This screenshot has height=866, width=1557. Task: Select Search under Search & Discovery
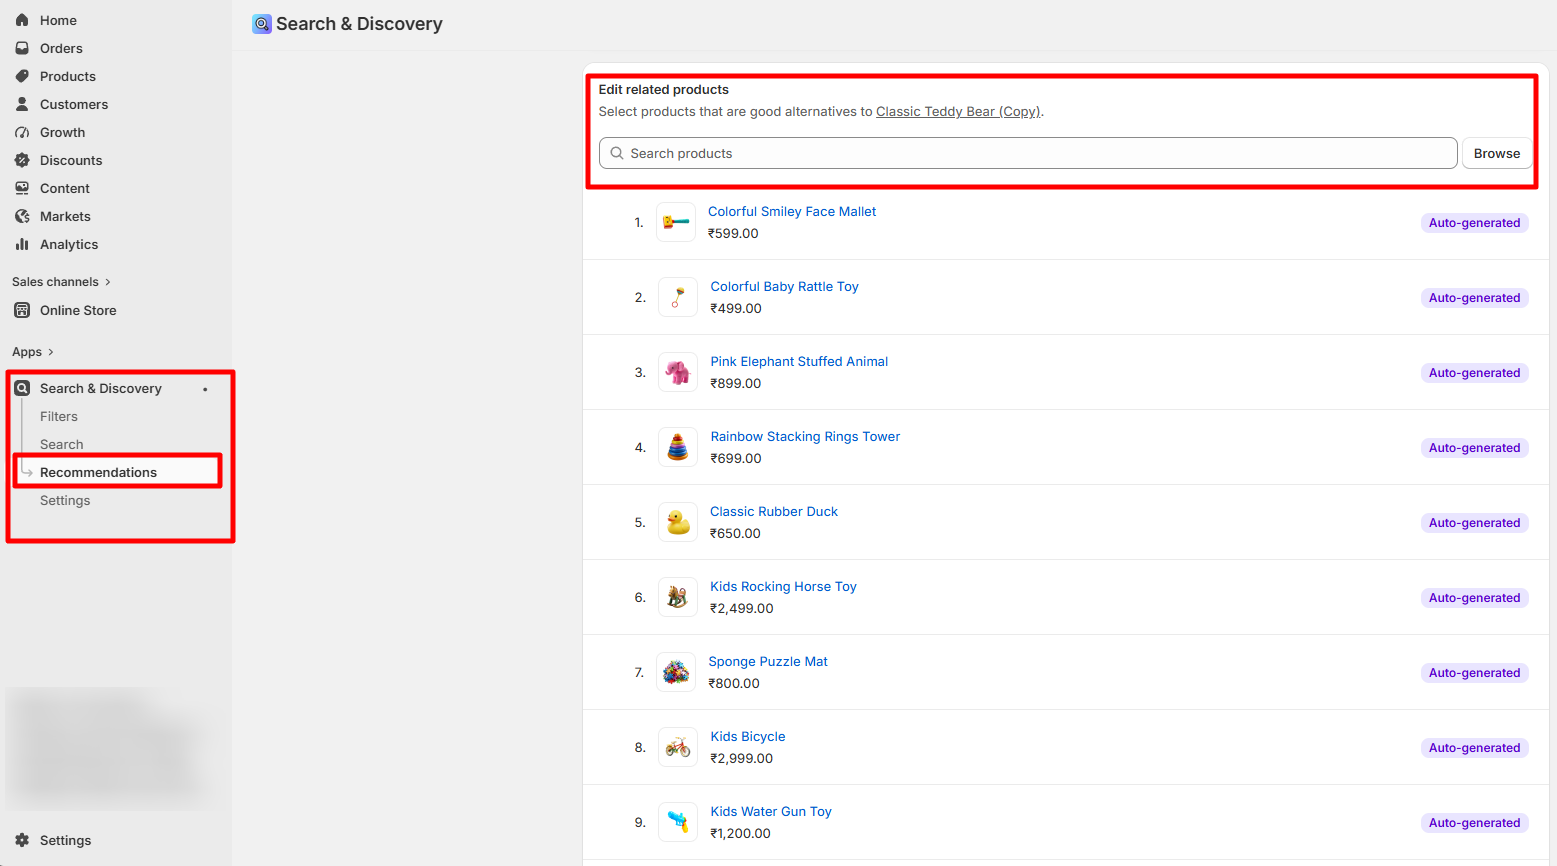click(62, 444)
